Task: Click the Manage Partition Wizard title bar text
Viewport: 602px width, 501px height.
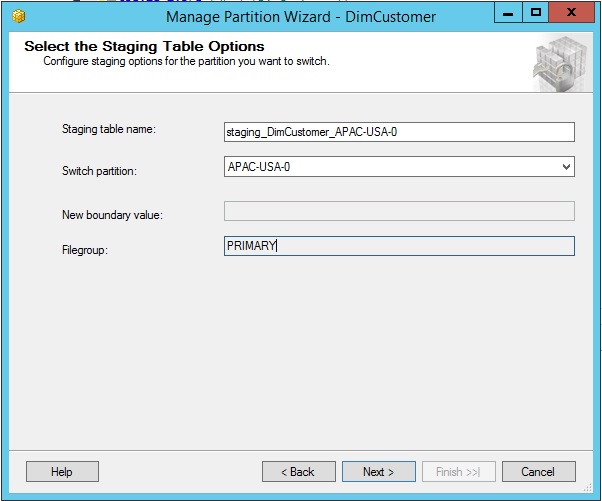Action: point(301,17)
